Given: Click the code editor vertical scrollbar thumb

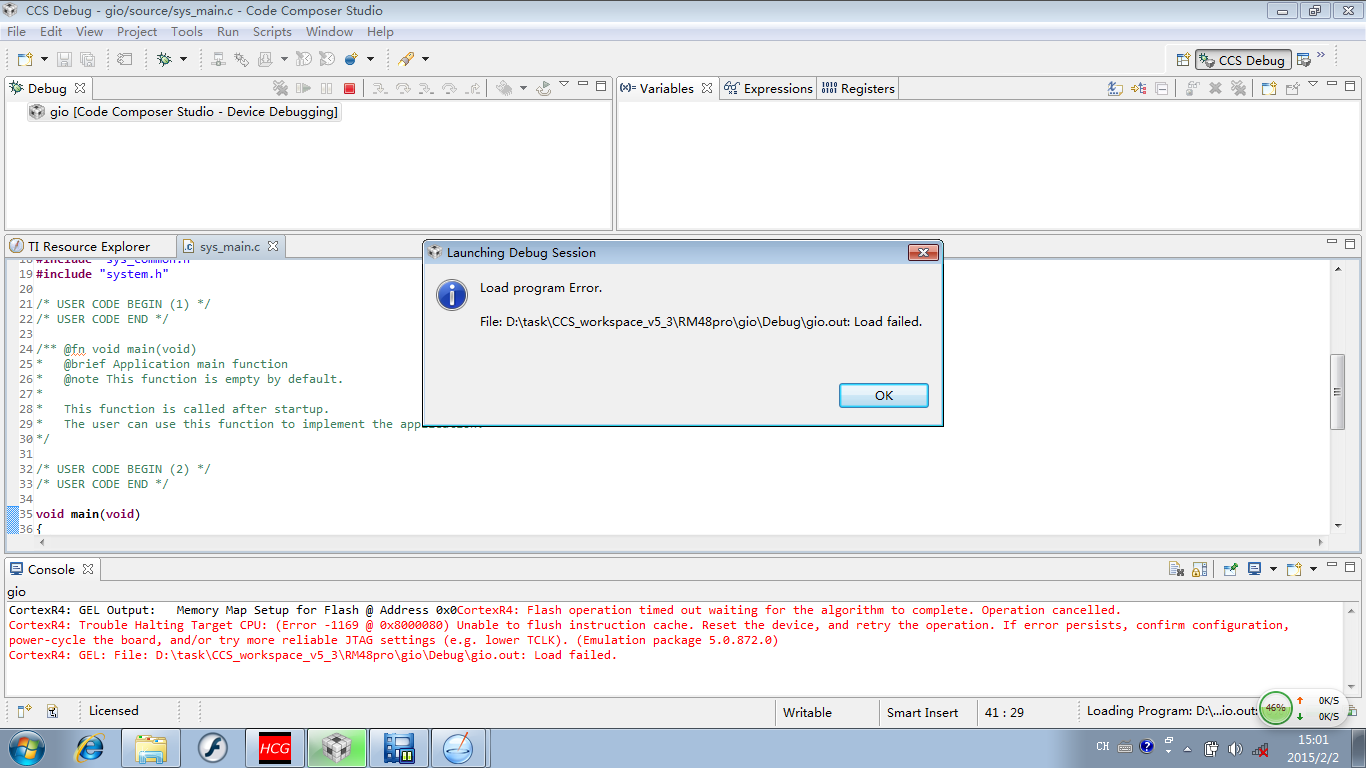Looking at the screenshot, I should pyautogui.click(x=1338, y=392).
